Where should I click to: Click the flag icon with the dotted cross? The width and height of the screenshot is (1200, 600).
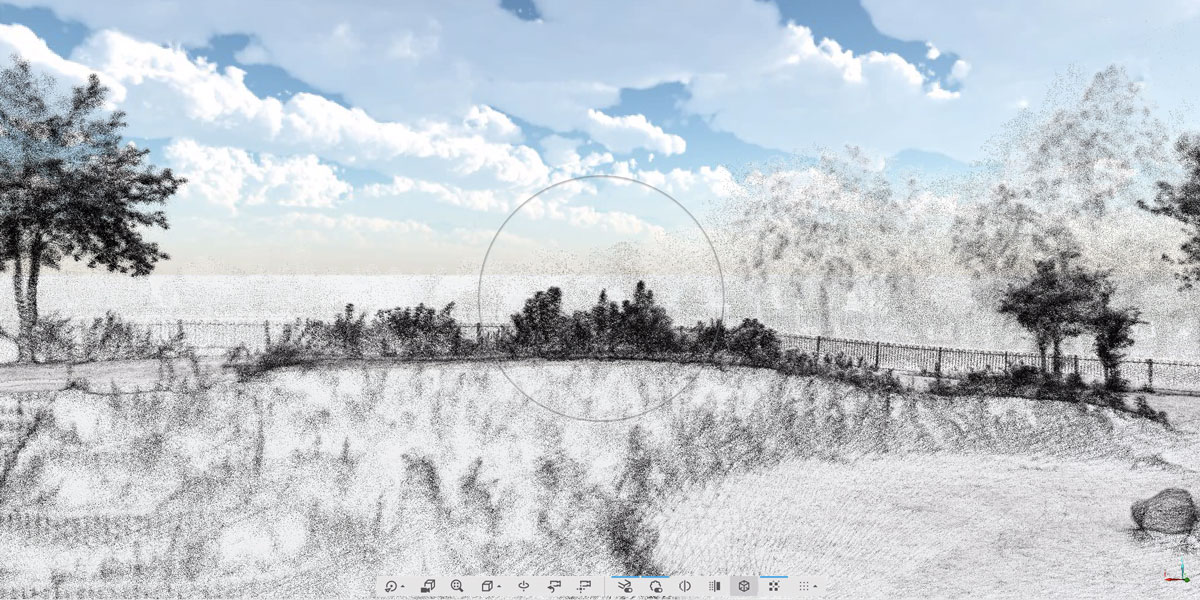pos(584,586)
